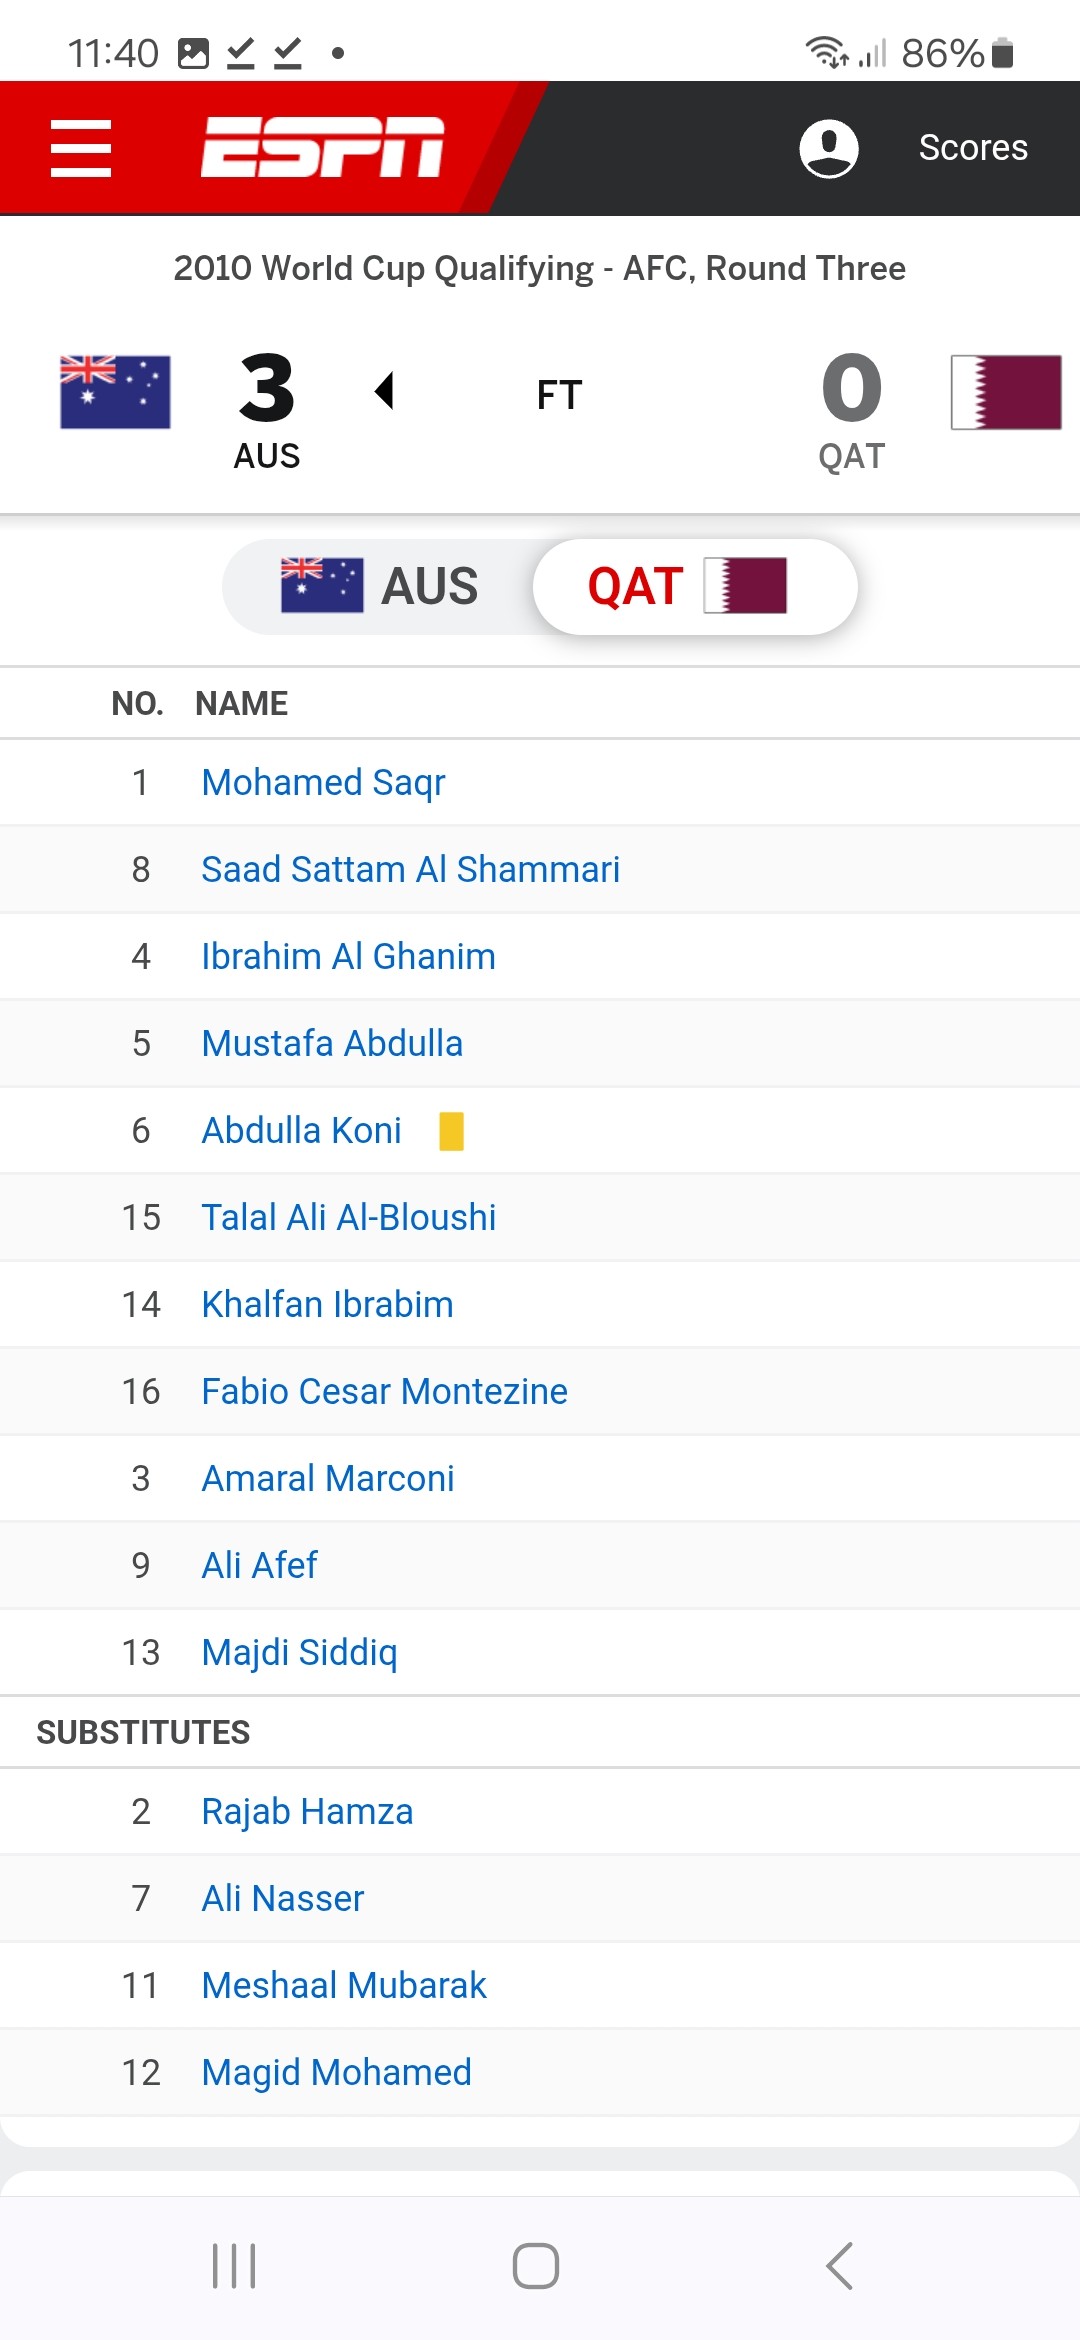Tap the AUS score of 3

click(x=267, y=388)
